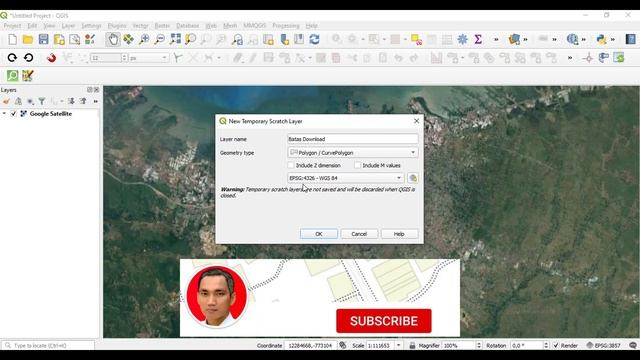Open Layer Styling brush icon in Layers panel

click(x=6, y=101)
